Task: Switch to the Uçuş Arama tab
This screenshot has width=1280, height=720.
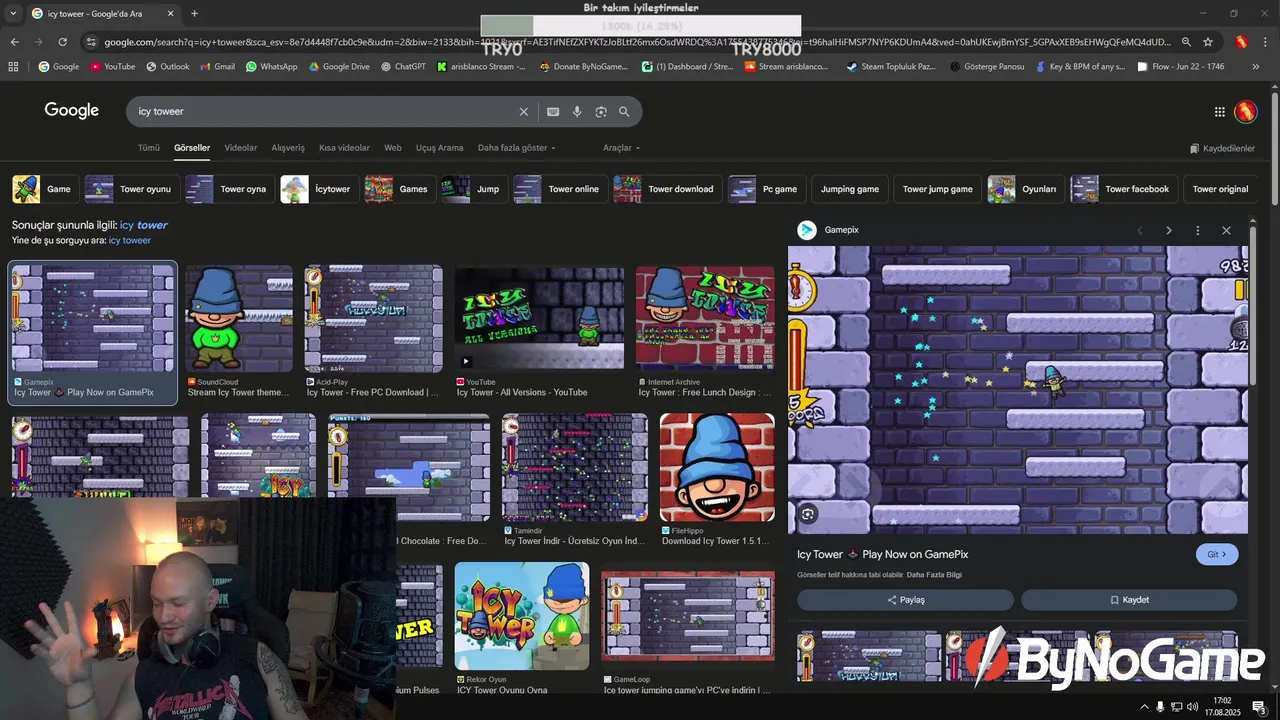Action: (x=440, y=148)
